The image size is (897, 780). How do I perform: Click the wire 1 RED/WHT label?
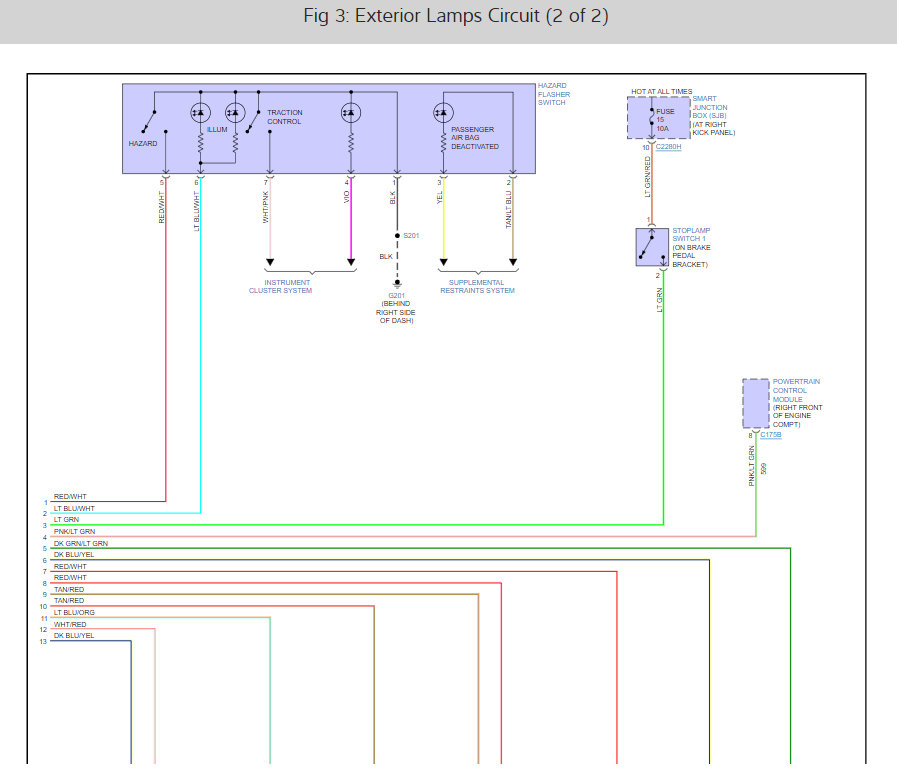70,497
